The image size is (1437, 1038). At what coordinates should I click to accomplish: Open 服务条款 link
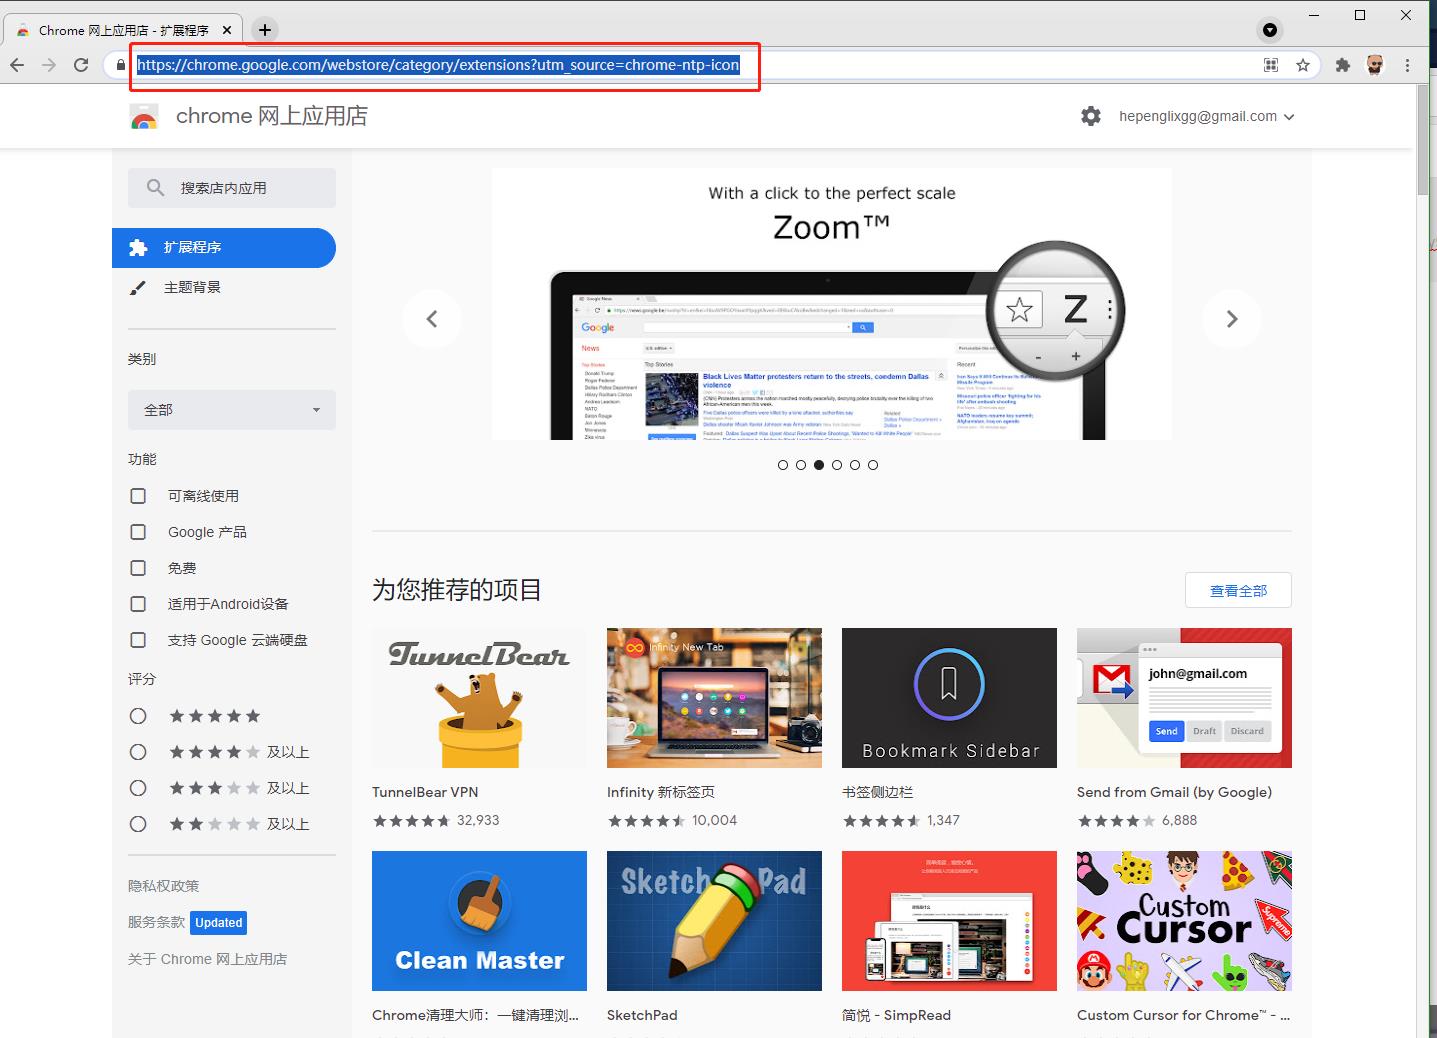tap(156, 922)
